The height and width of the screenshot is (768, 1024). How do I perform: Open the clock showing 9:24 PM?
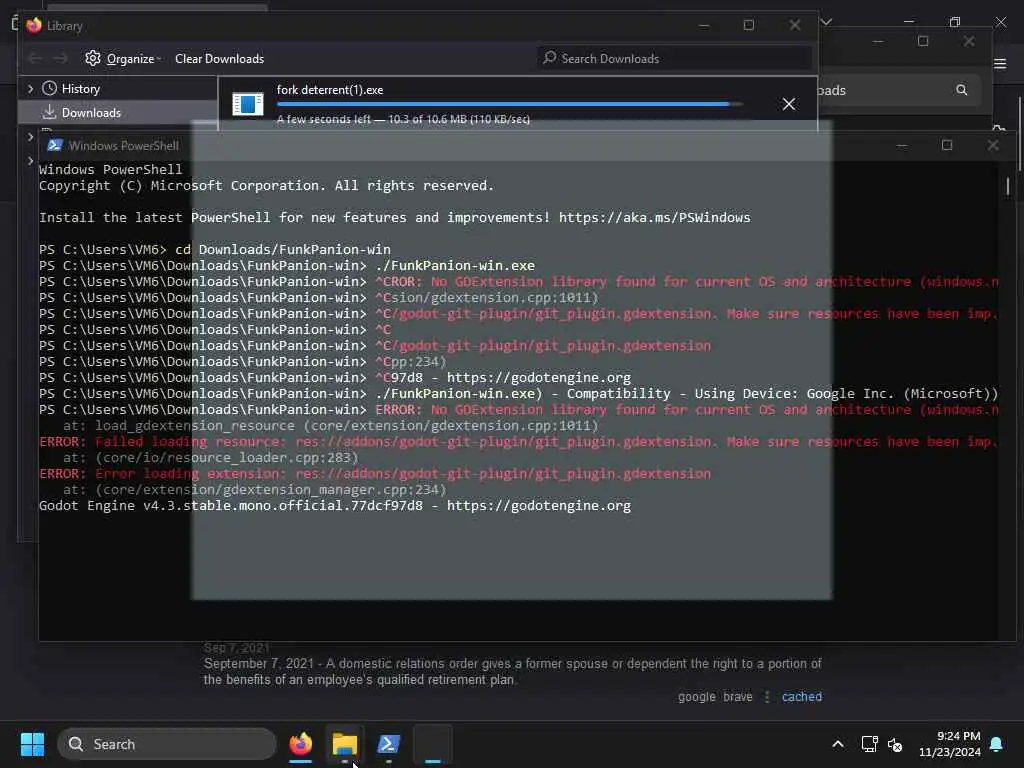pos(950,744)
